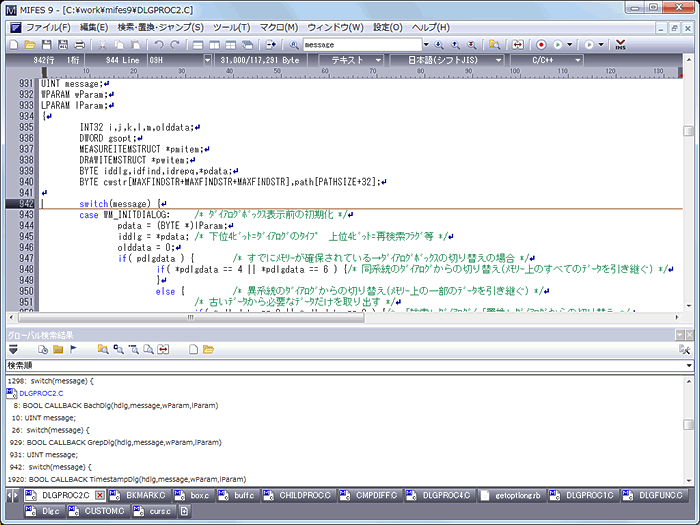
Task: Click the DLGPROC2.C link in search results
Action: pos(41,394)
